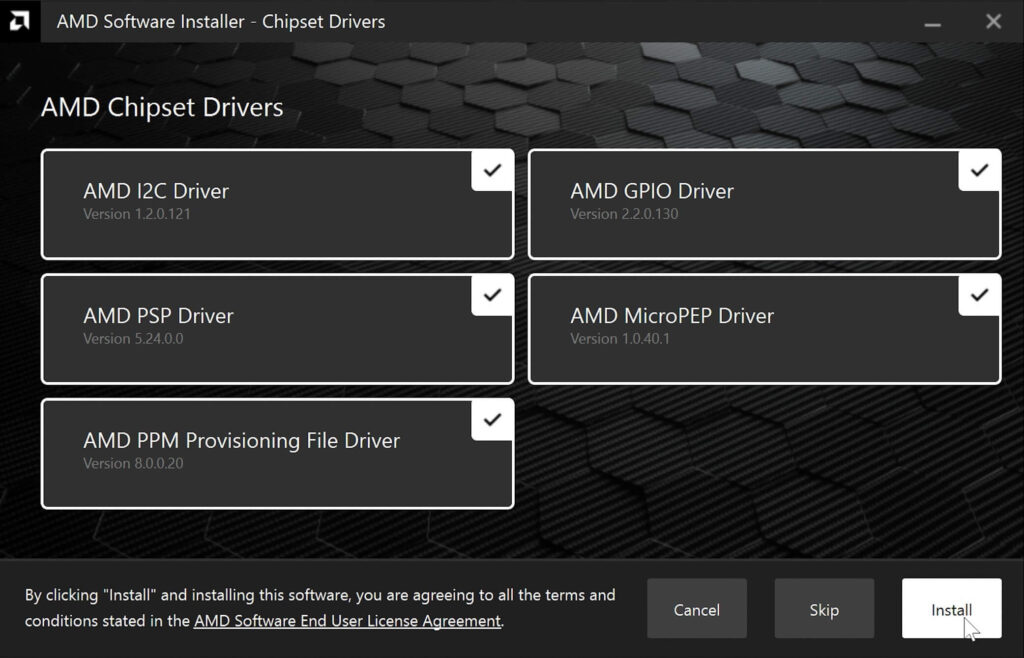Toggle the AMD MicroPEP Driver checkbox
Viewport: 1024px width, 658px height.
[x=979, y=295]
